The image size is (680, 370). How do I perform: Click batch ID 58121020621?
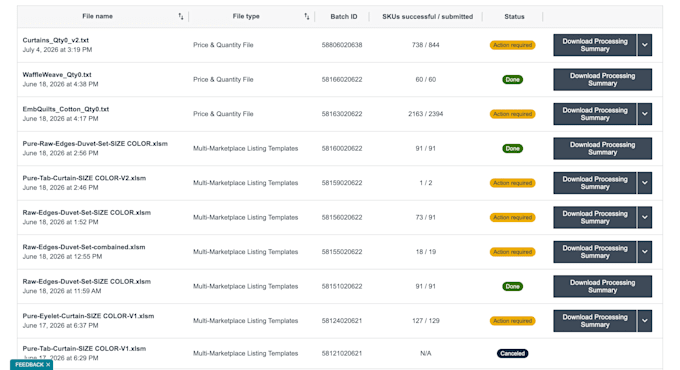point(342,354)
